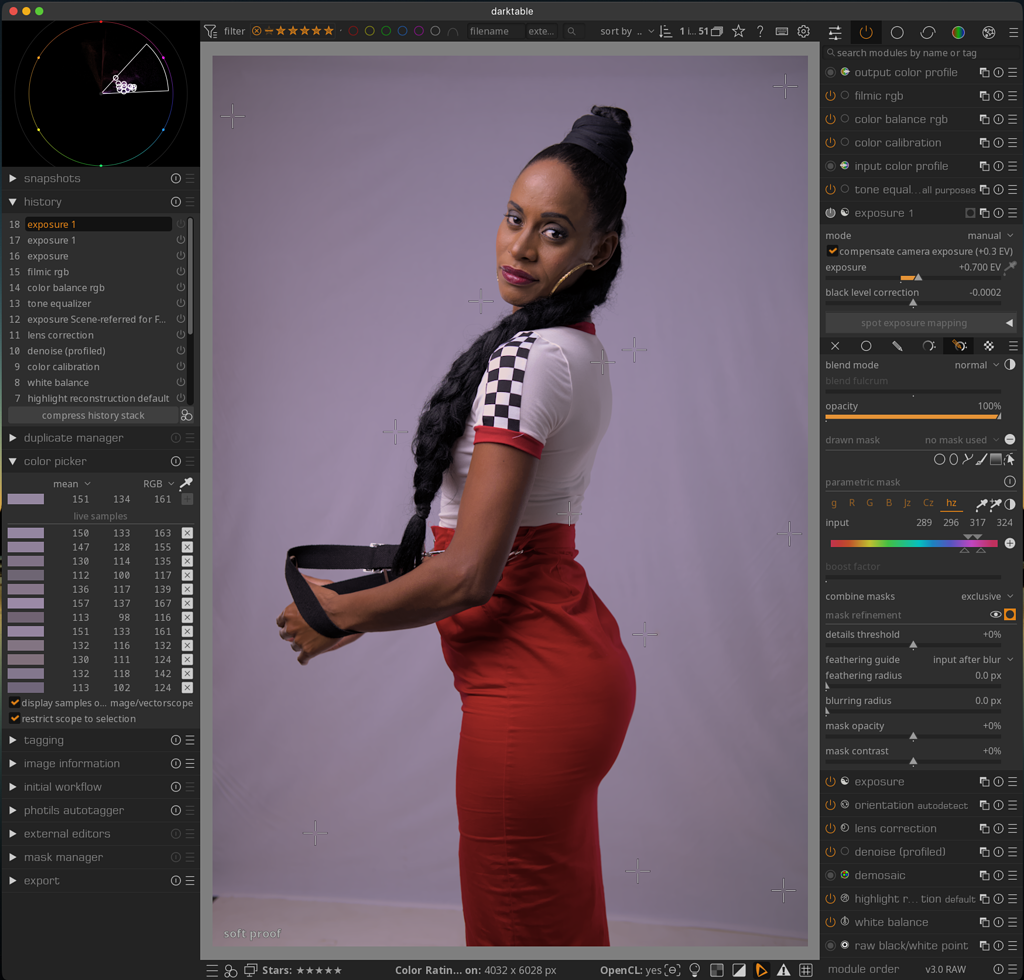1024x980 pixels.
Task: Select the gradient mask shape icon
Action: click(996, 459)
